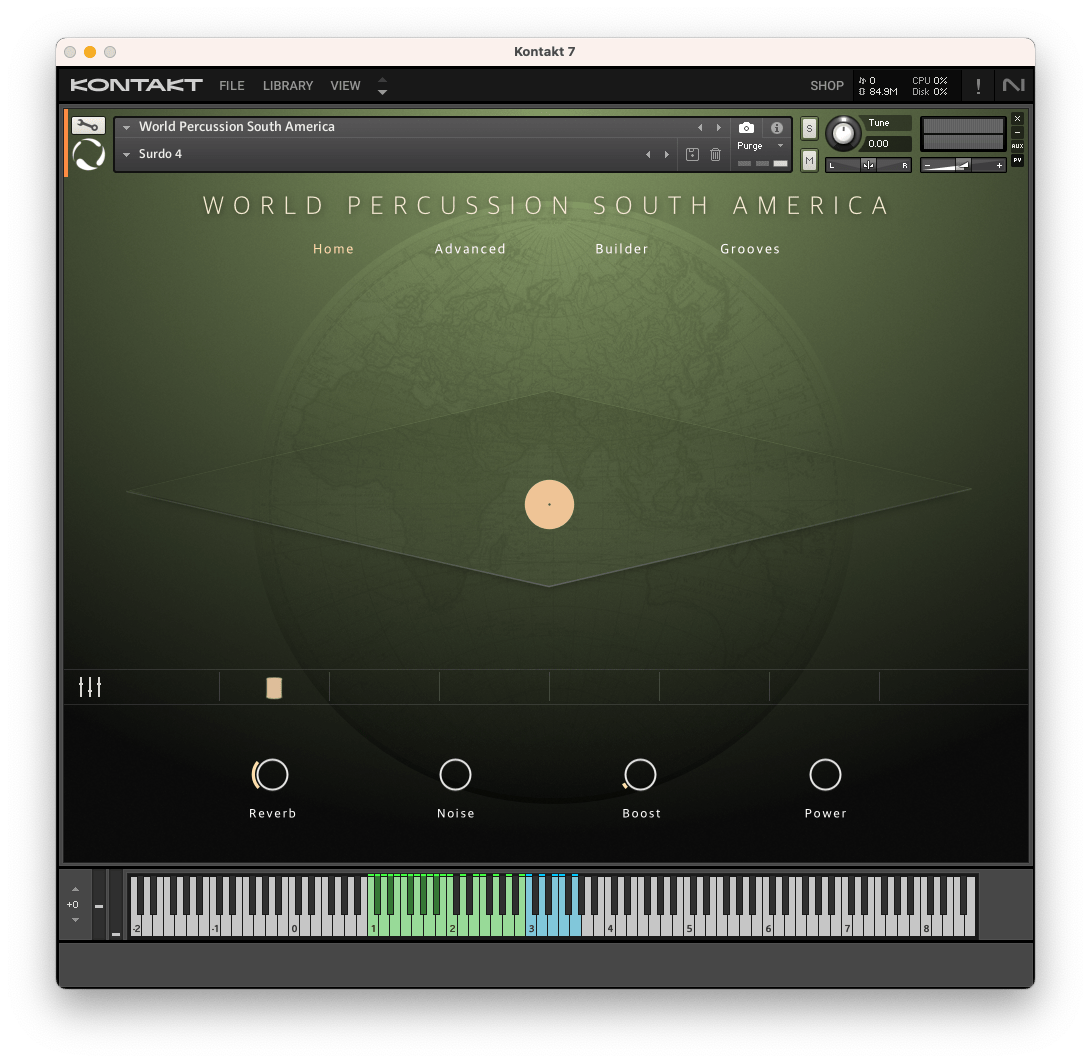This screenshot has height=1063, width=1091.
Task: Select the next instrument arrow
Action: (x=719, y=127)
